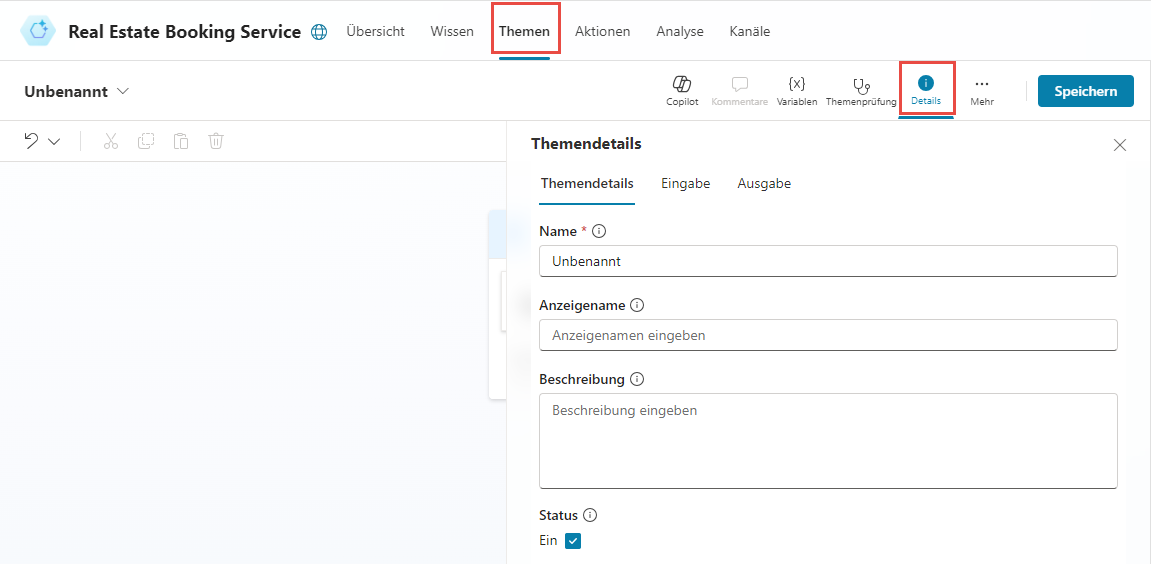
Task: Expand the Unbenannt topic name dropdown
Action: pos(123,91)
